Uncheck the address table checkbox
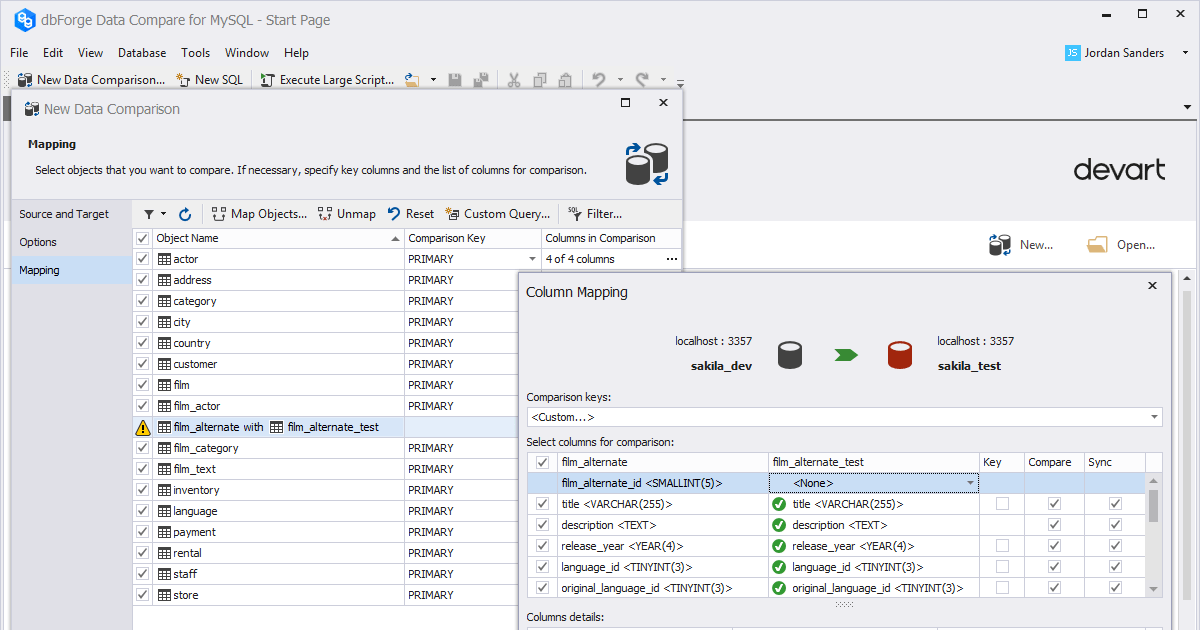 [142, 280]
